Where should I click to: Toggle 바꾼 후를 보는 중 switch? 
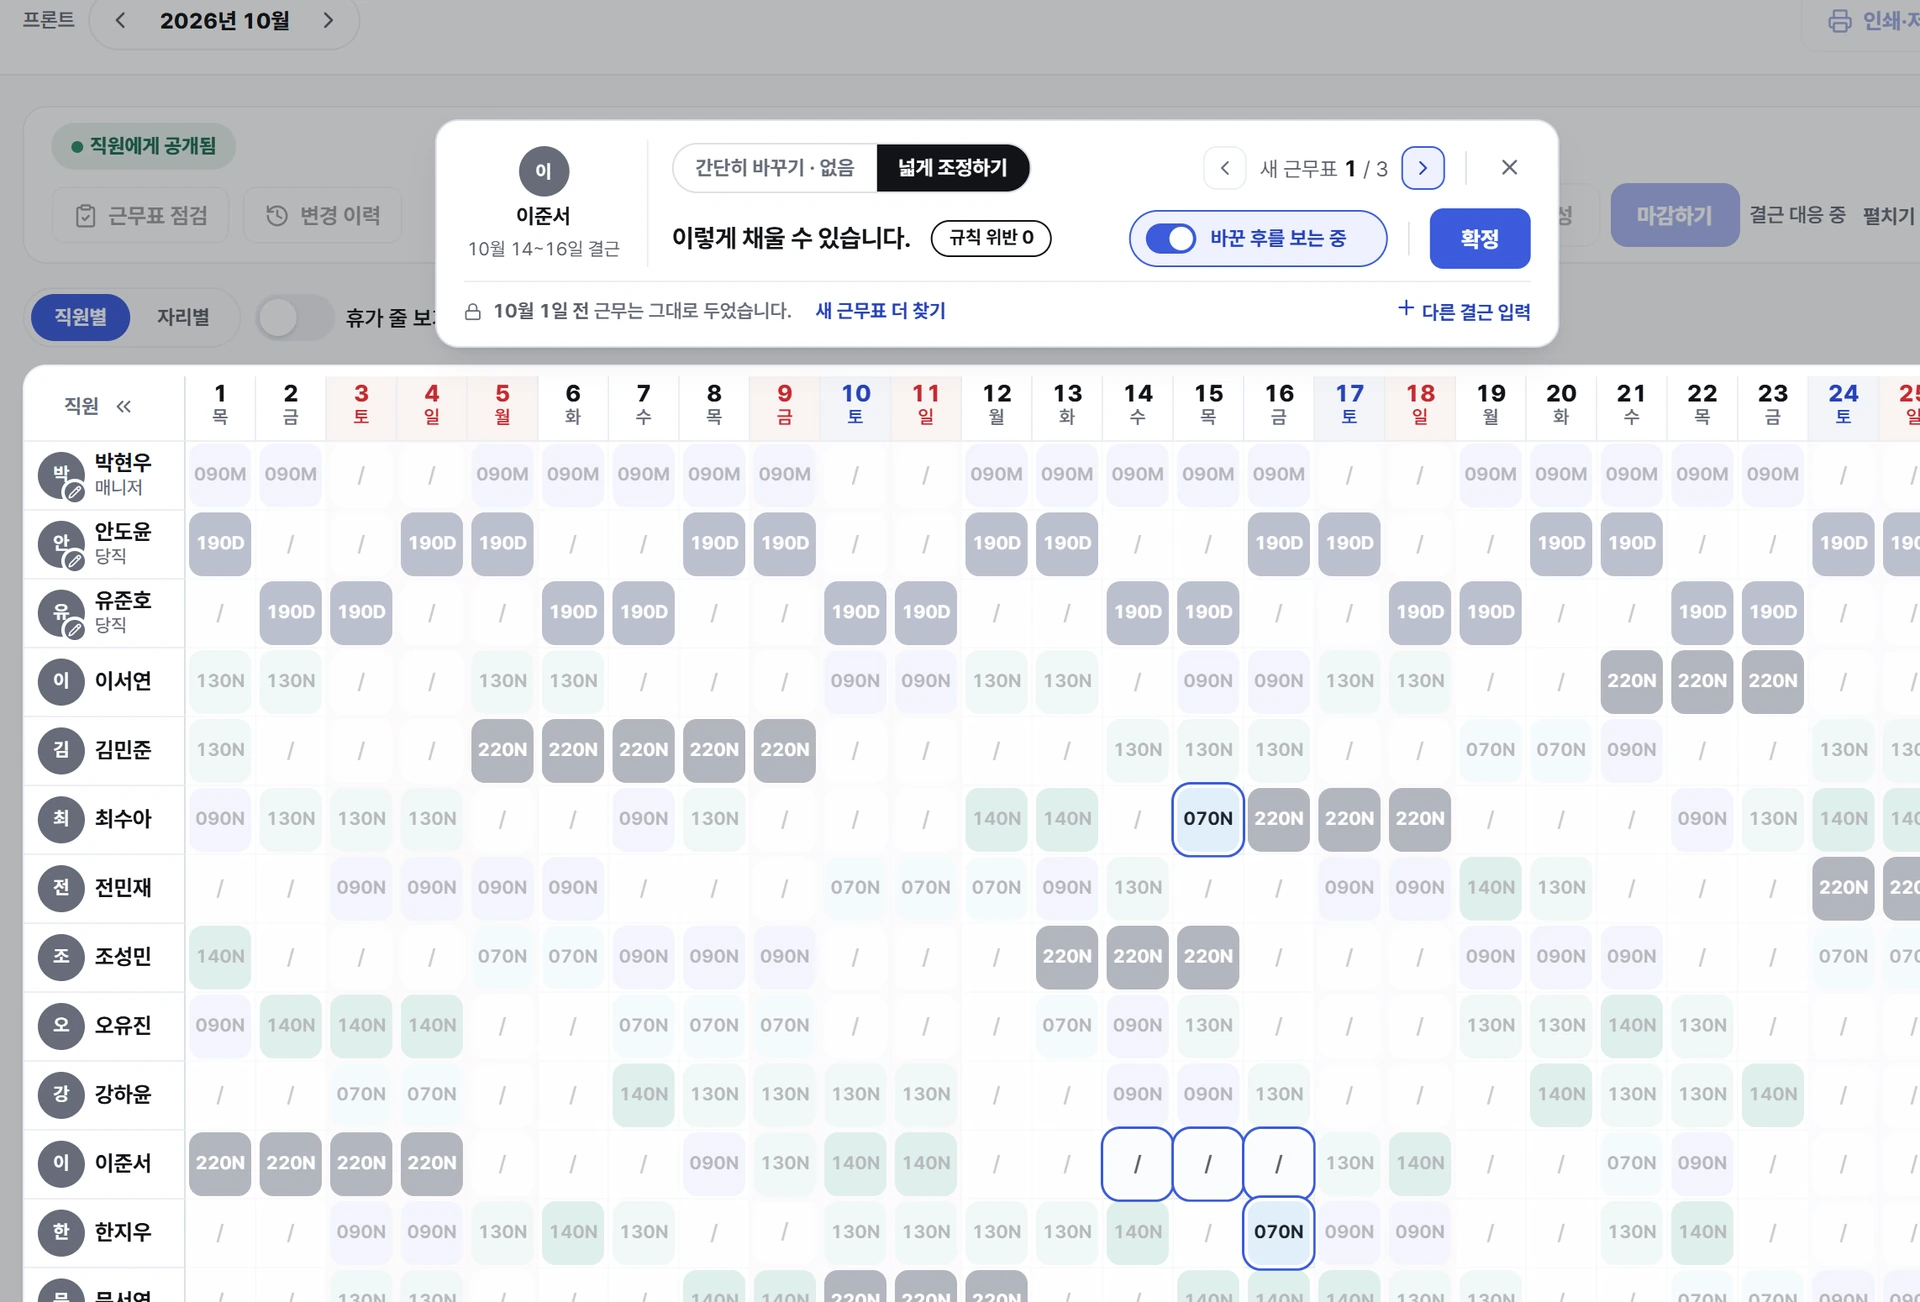(1170, 238)
